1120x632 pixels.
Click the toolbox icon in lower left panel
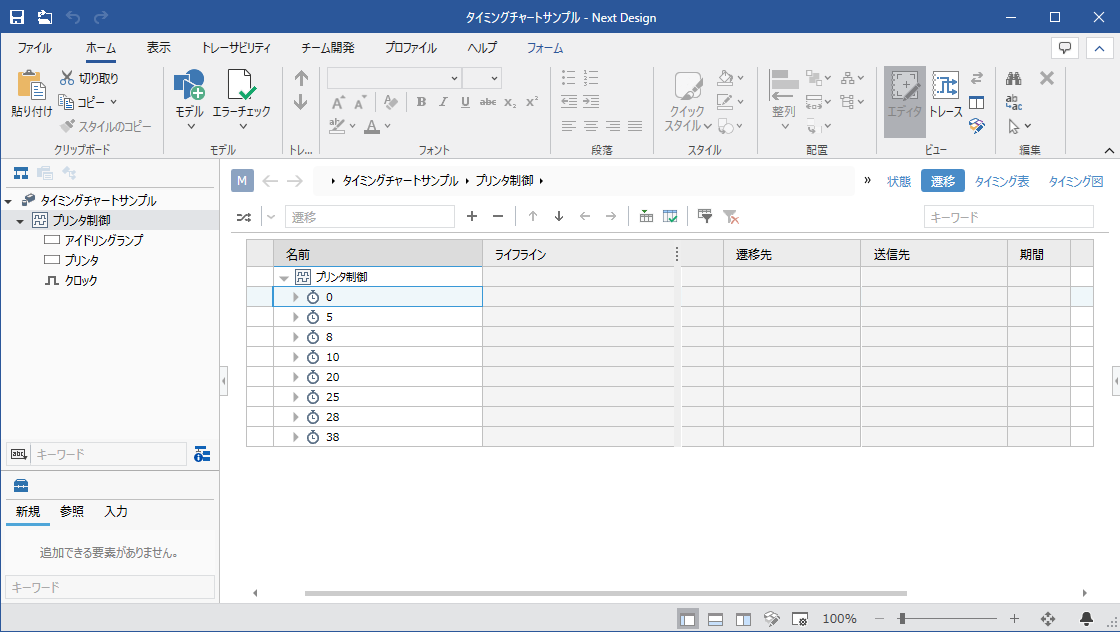(21, 486)
